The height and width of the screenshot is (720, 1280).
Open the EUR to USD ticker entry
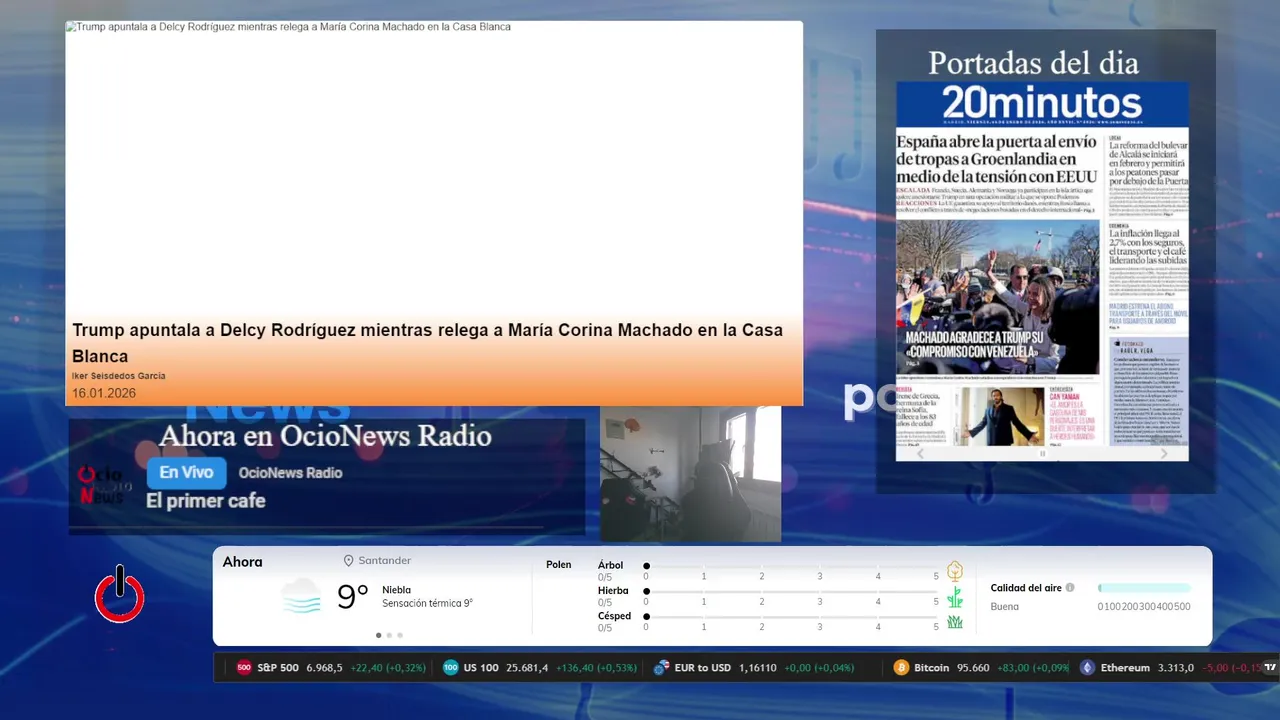pyautogui.click(x=754, y=668)
